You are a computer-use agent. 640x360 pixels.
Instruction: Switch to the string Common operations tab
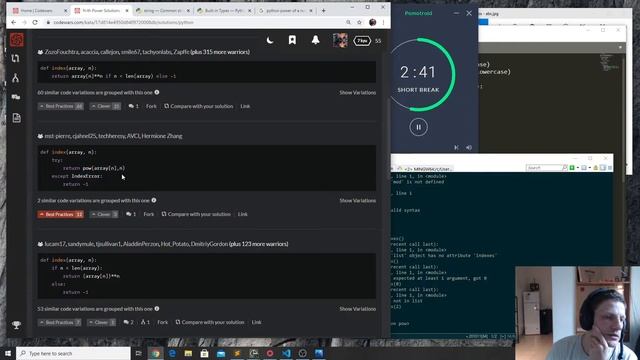point(162,10)
